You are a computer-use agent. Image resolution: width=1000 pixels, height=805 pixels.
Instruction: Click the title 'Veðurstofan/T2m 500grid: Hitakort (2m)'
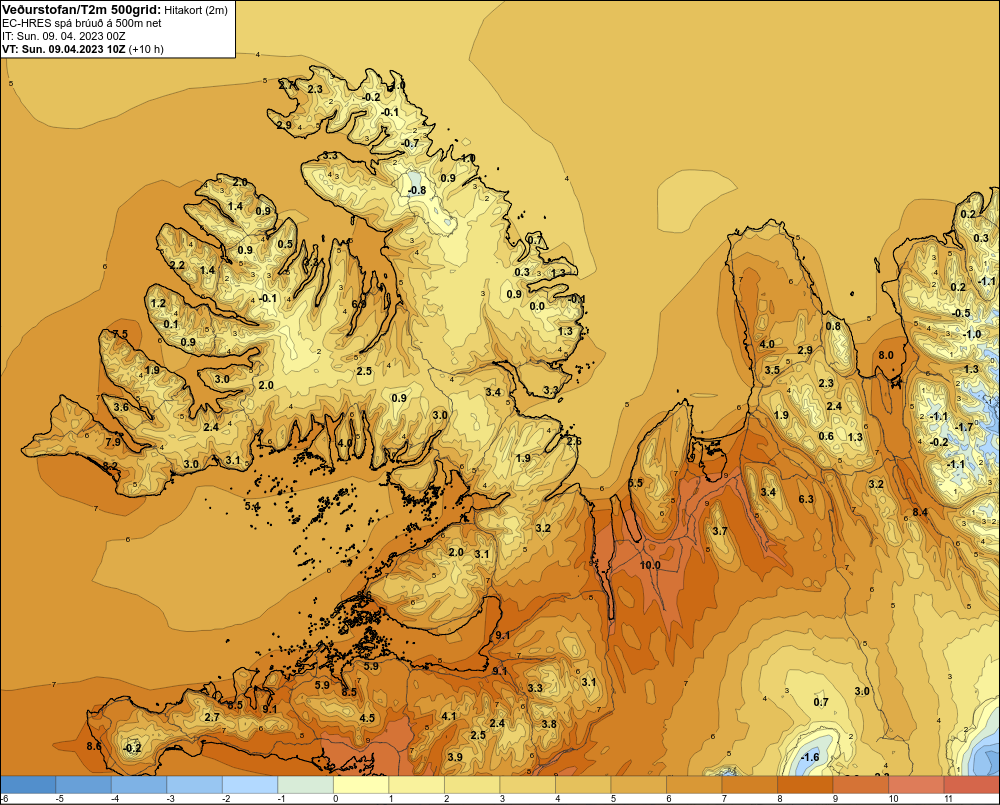point(115,10)
